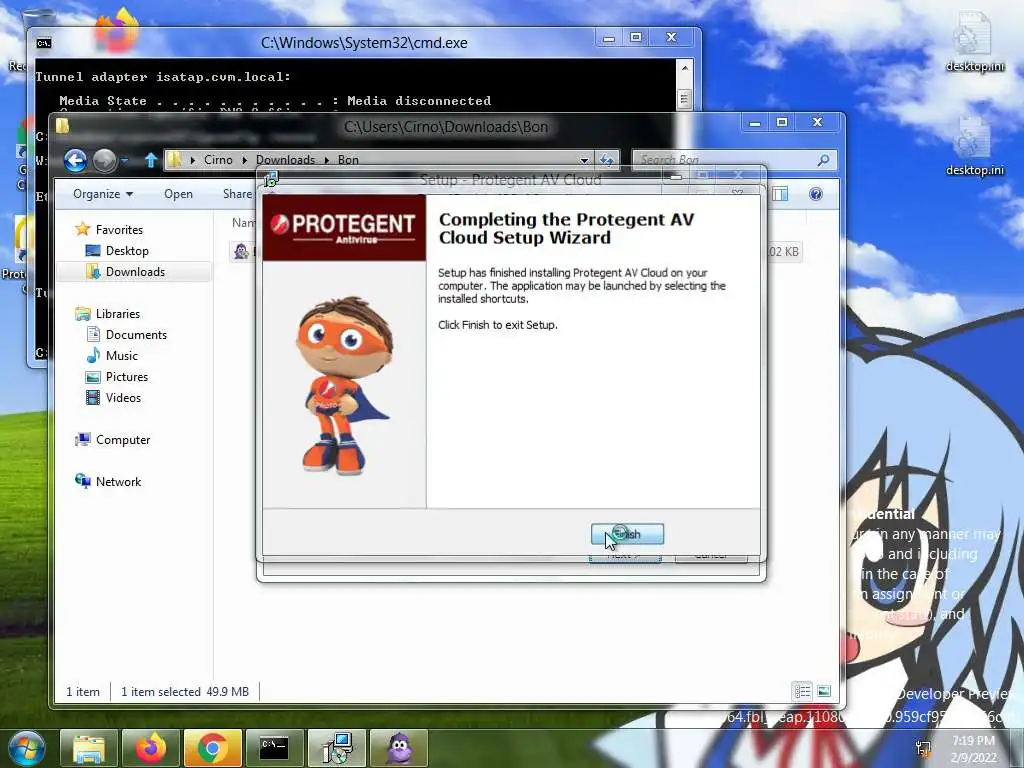Select Downloads in navigation pane
The height and width of the screenshot is (768, 1024).
[x=133, y=272]
